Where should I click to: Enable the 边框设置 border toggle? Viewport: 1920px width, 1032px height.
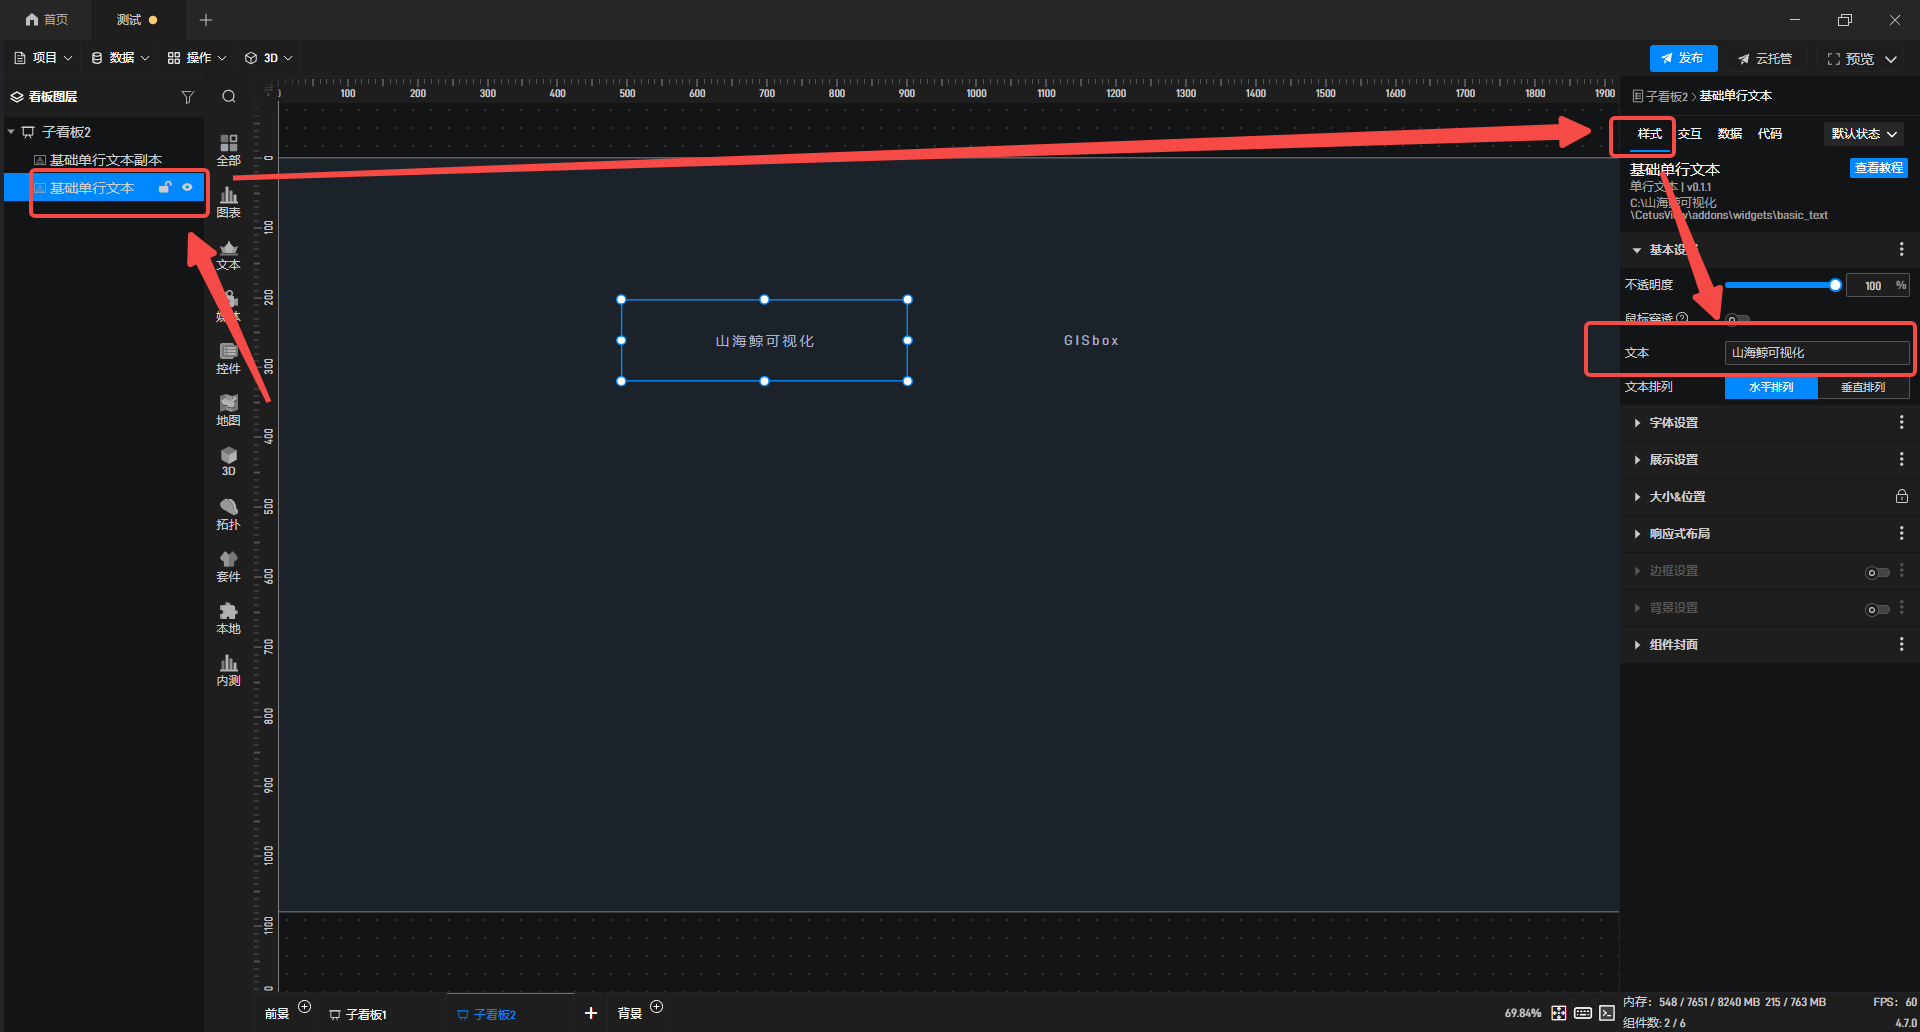(x=1876, y=572)
